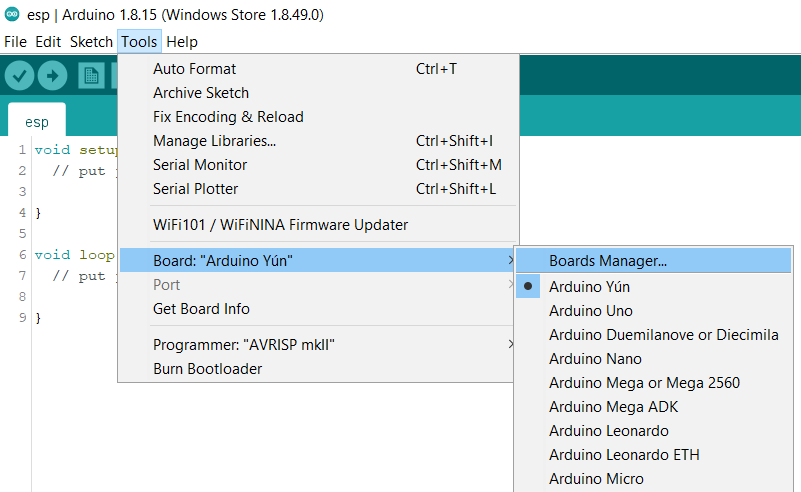Expand the Board: "Arduino Yún" submenu
801x492 pixels.
[x=316, y=261]
